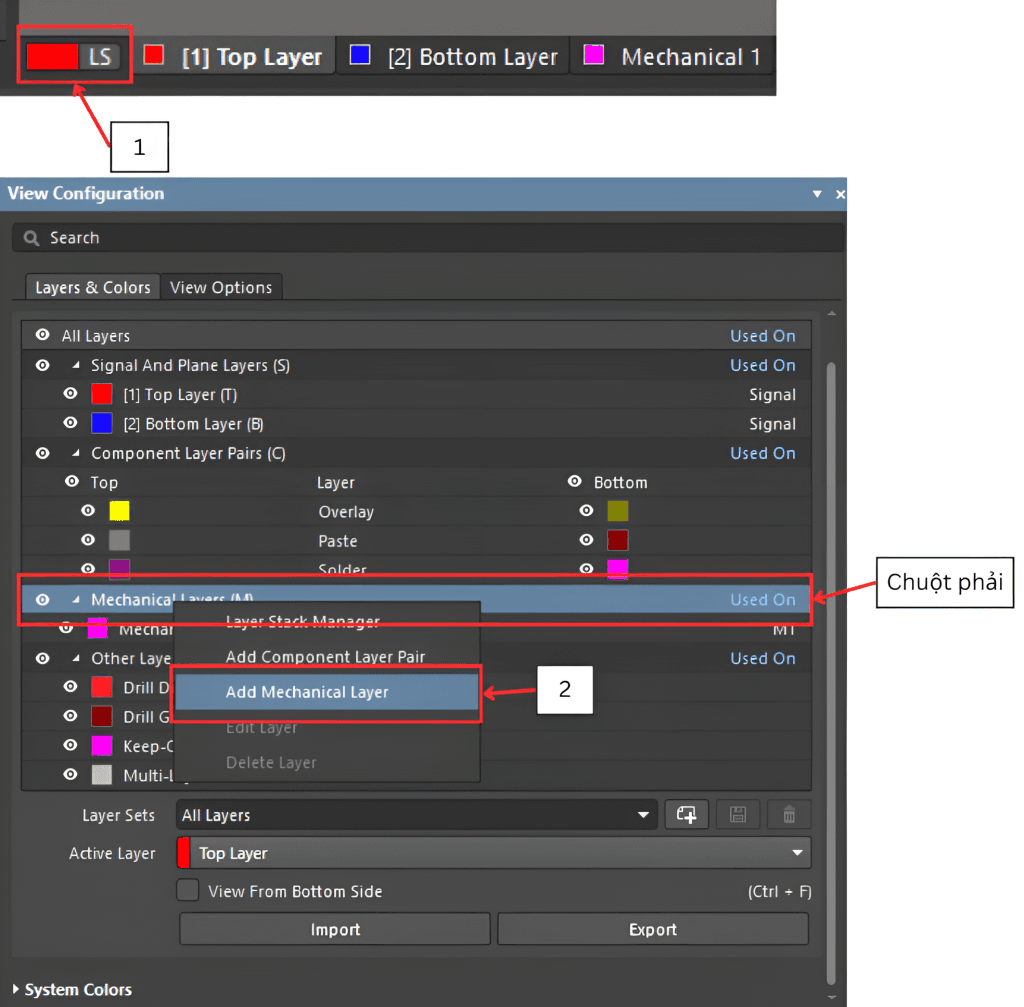Collapse Signal And Plane Layers group
Viewport: 1024px width, 1007px height.
pyautogui.click(x=77, y=366)
